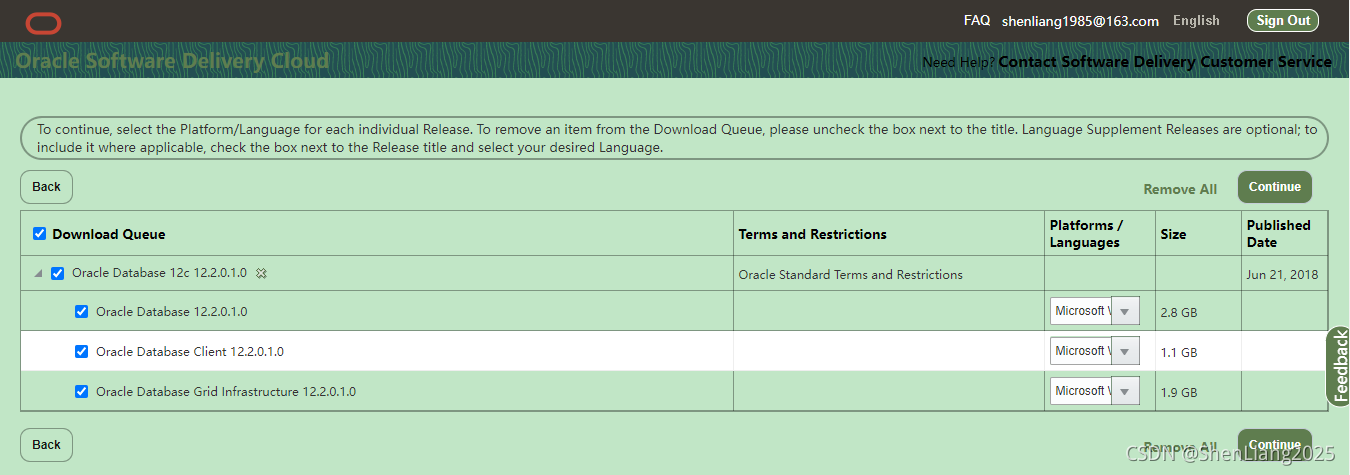Click the top Remove All link
This screenshot has width=1350, height=475.
[1180, 189]
